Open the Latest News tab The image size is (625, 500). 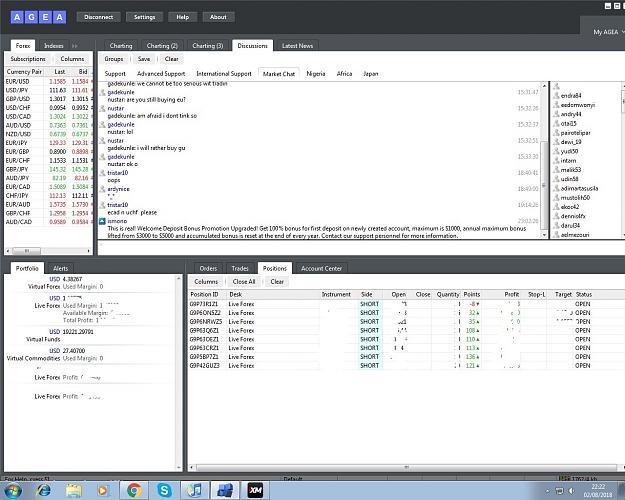tap(297, 46)
